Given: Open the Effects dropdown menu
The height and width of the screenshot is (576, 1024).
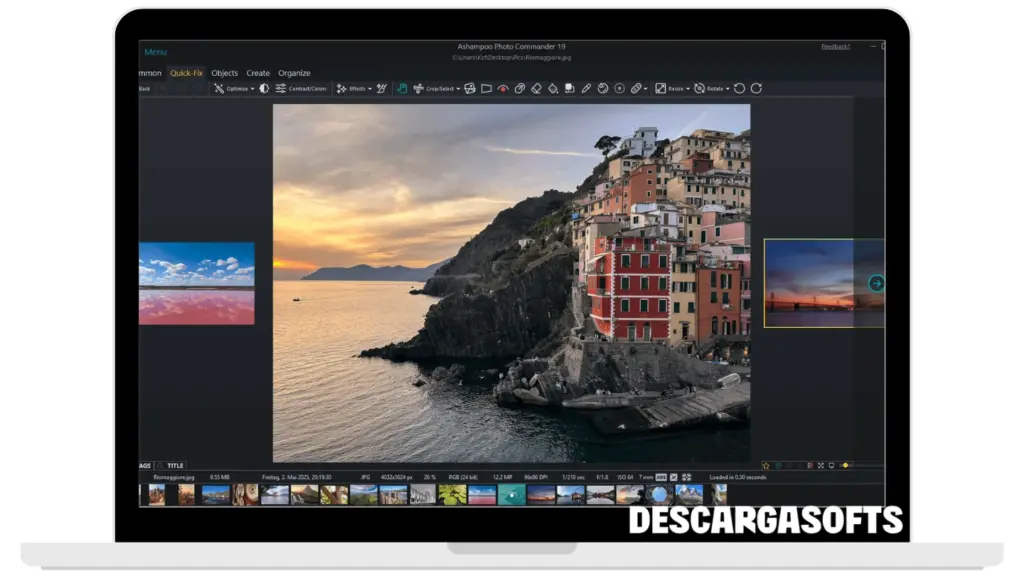Looking at the screenshot, I should pos(370,89).
